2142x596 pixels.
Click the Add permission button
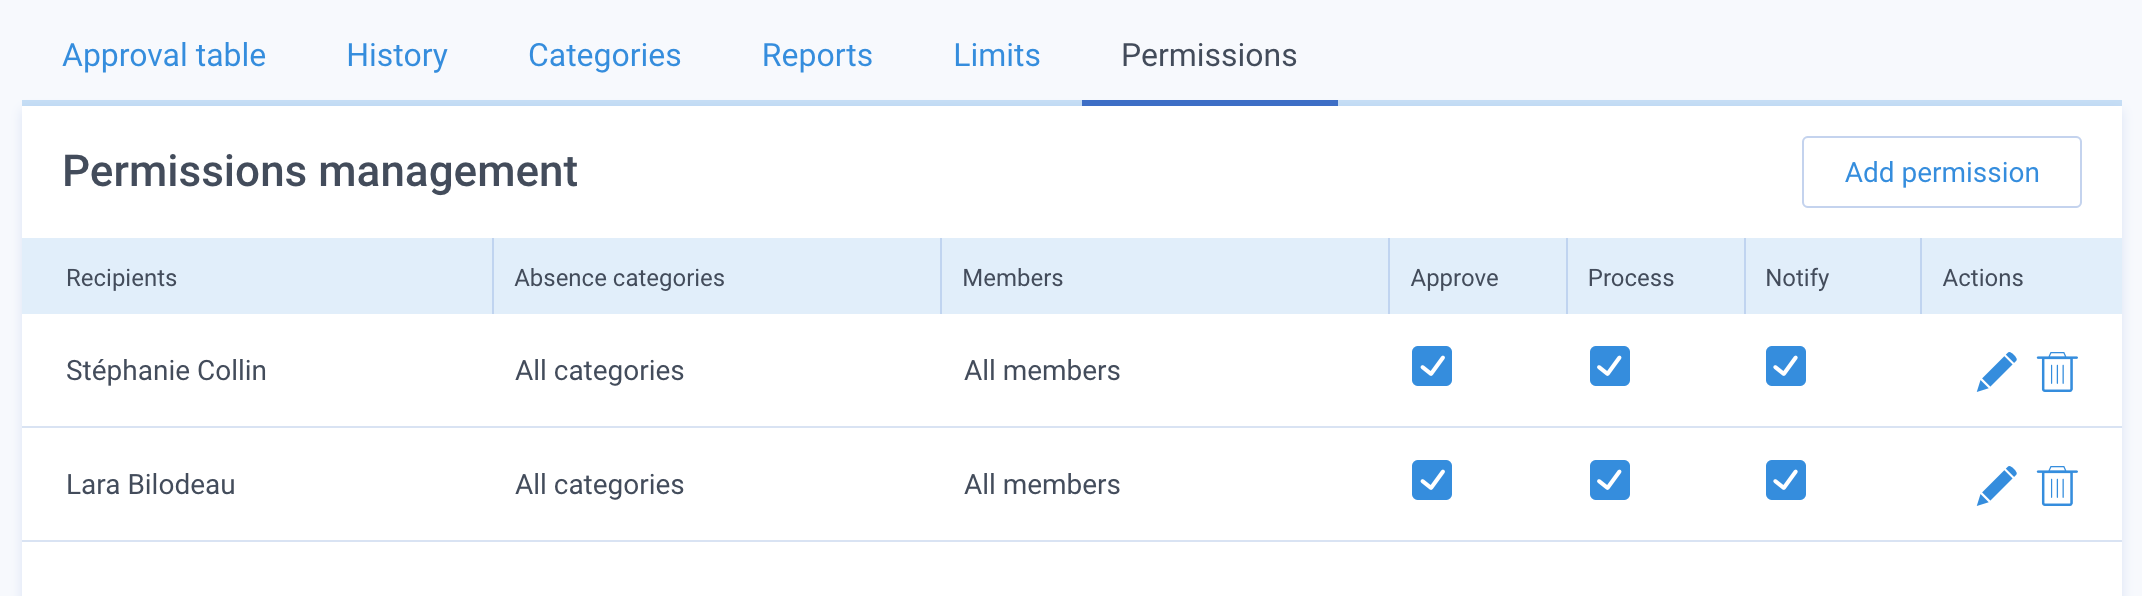(x=1942, y=172)
